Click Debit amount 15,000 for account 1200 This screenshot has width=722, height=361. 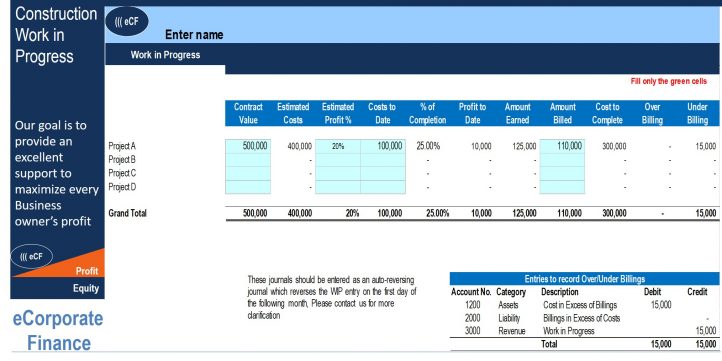(x=661, y=304)
